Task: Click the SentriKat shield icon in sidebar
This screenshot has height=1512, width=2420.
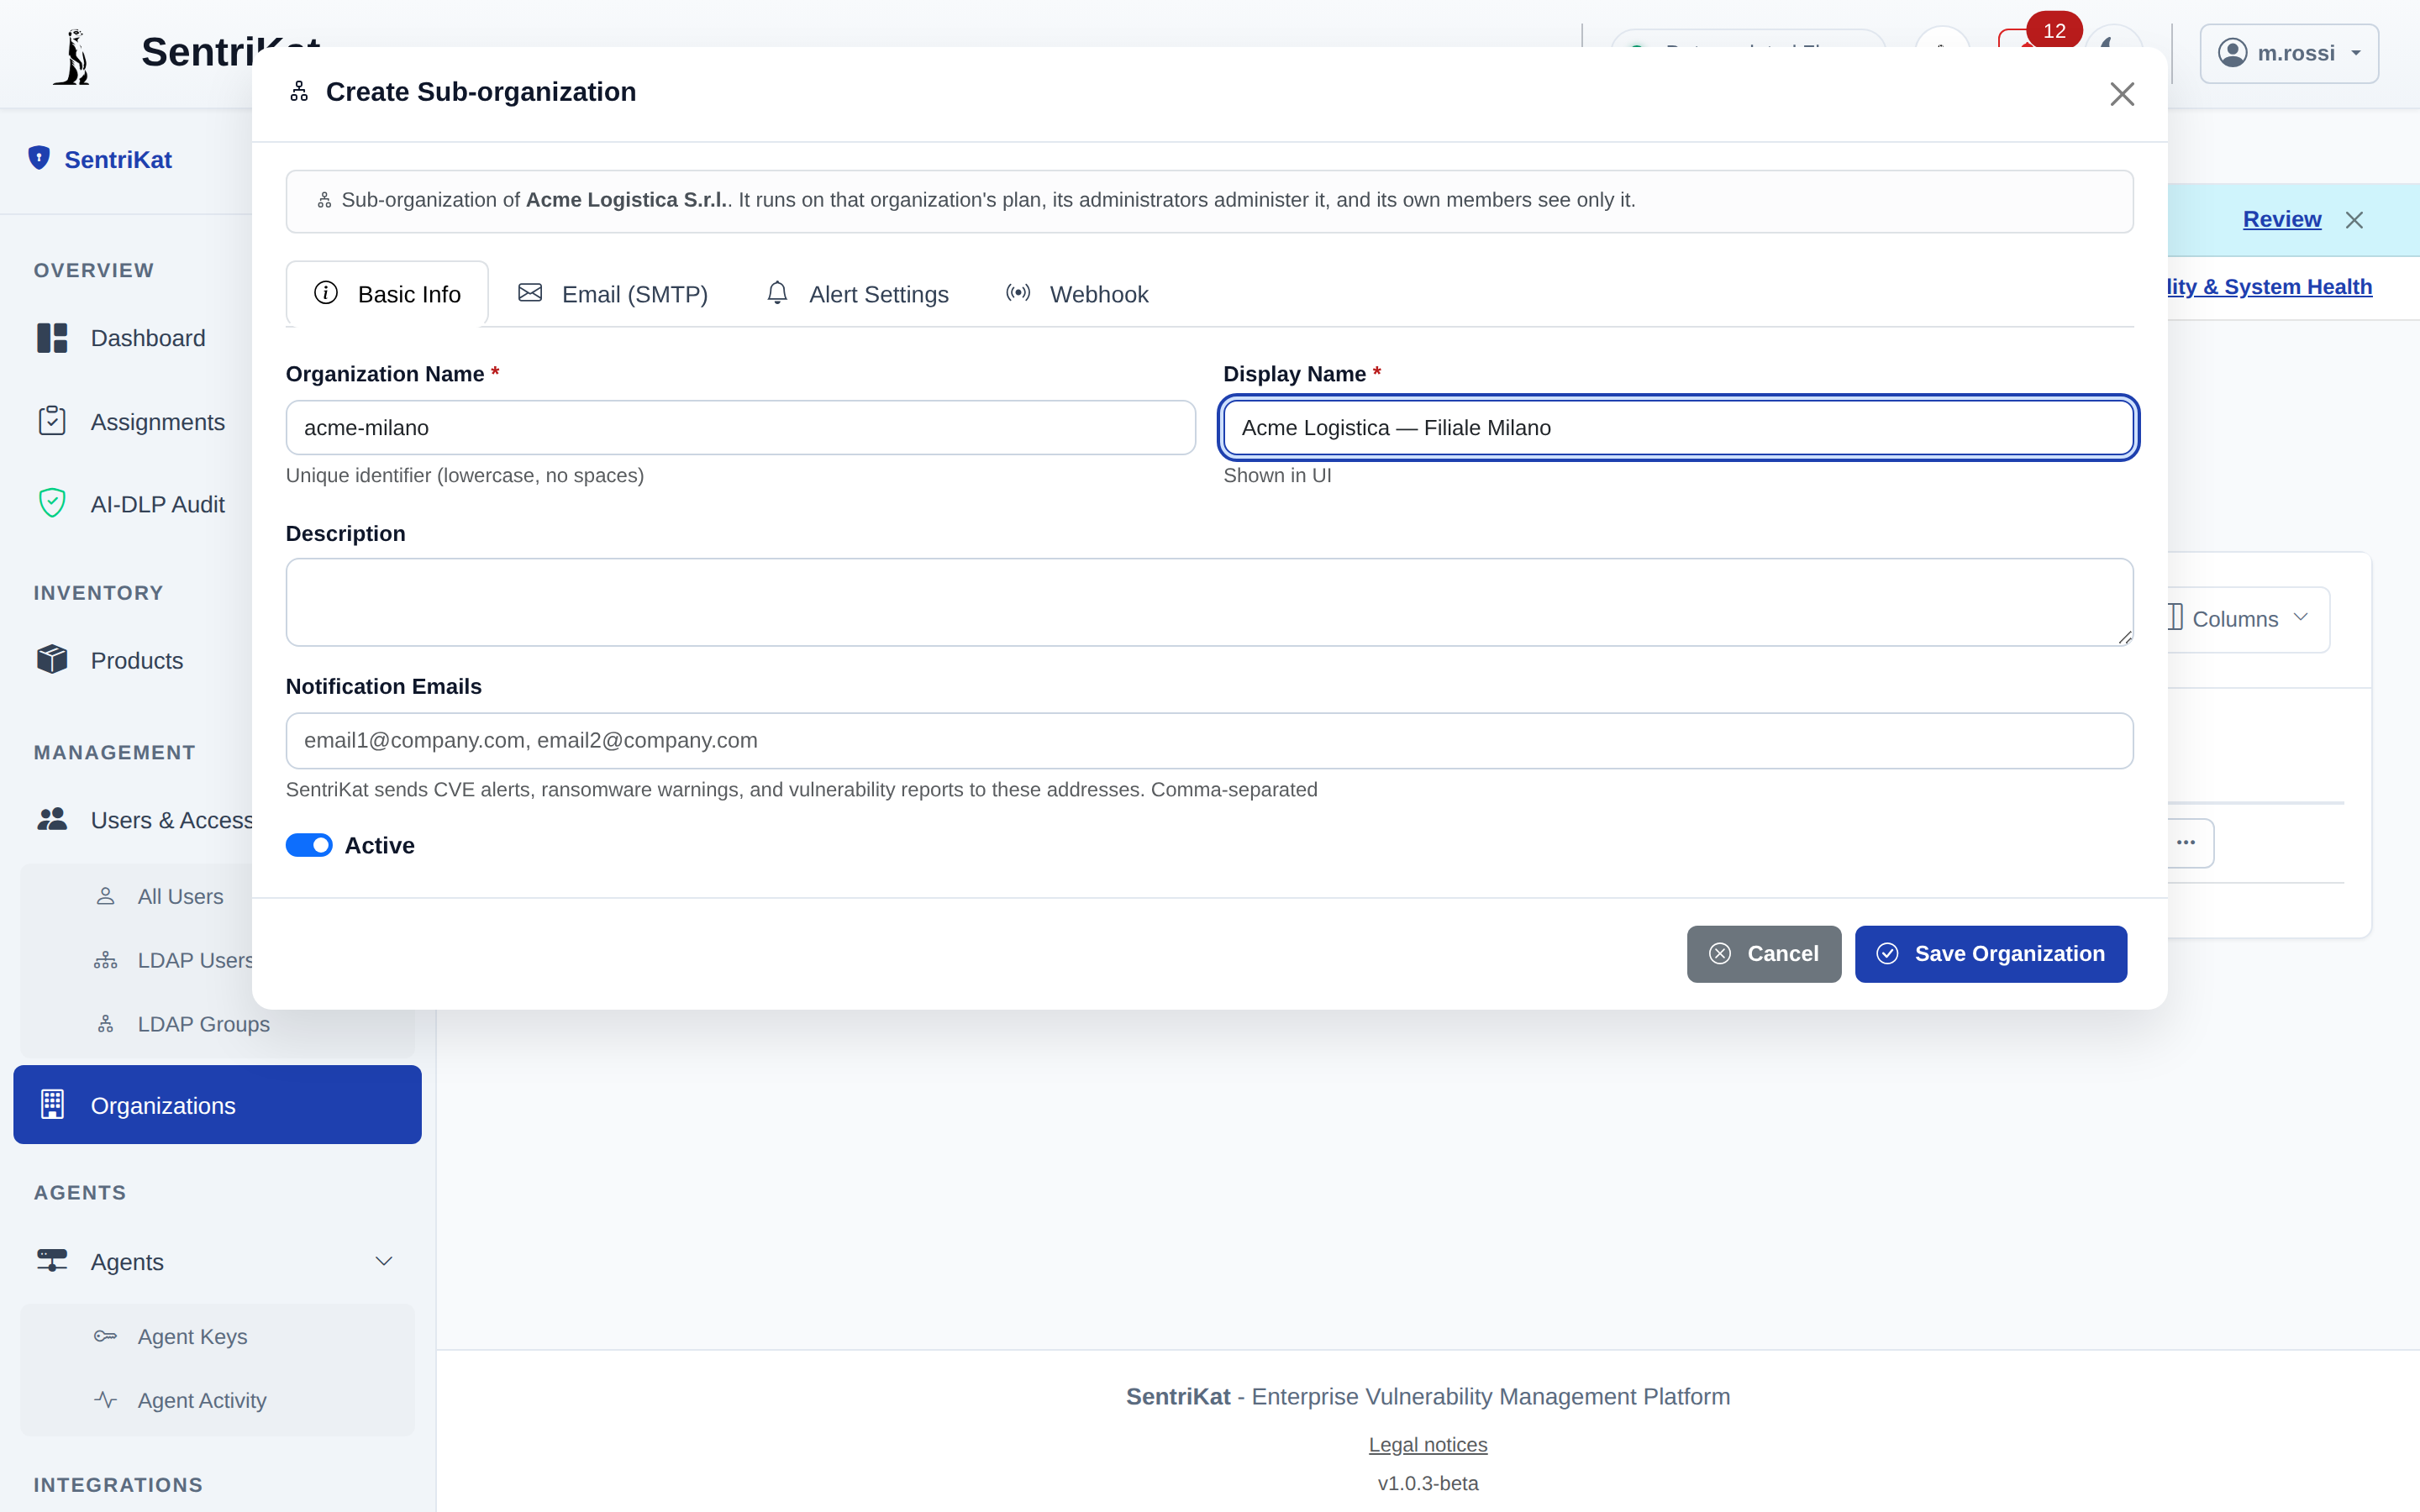Action: pyautogui.click(x=39, y=158)
